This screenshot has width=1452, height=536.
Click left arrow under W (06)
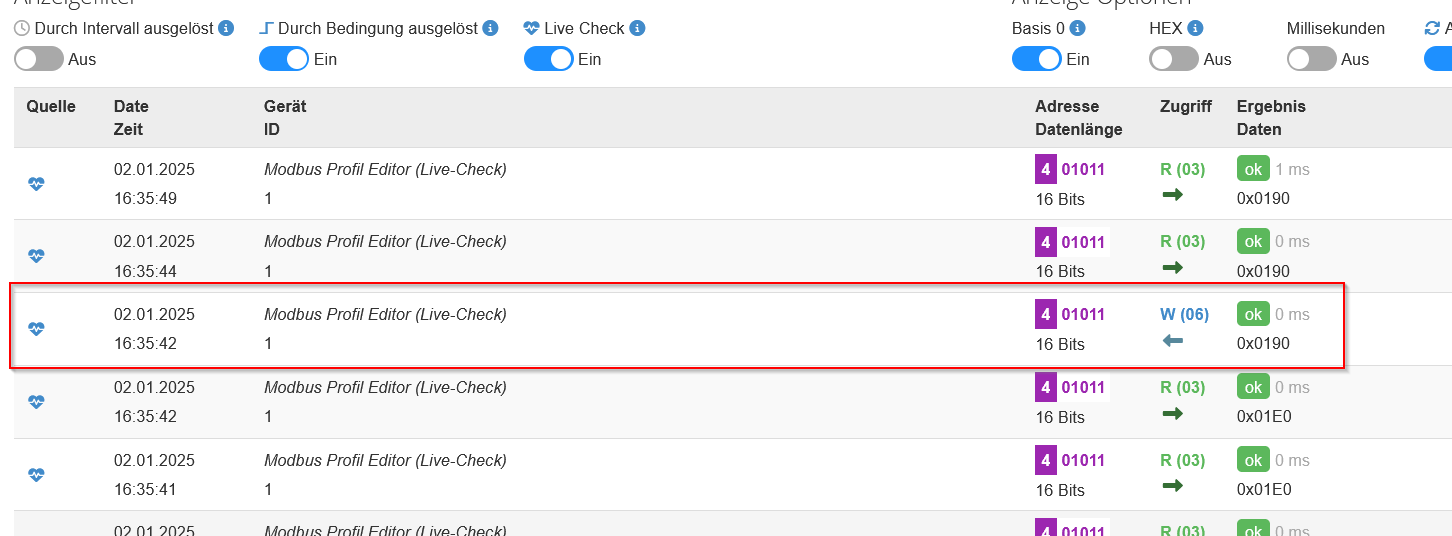(1172, 341)
